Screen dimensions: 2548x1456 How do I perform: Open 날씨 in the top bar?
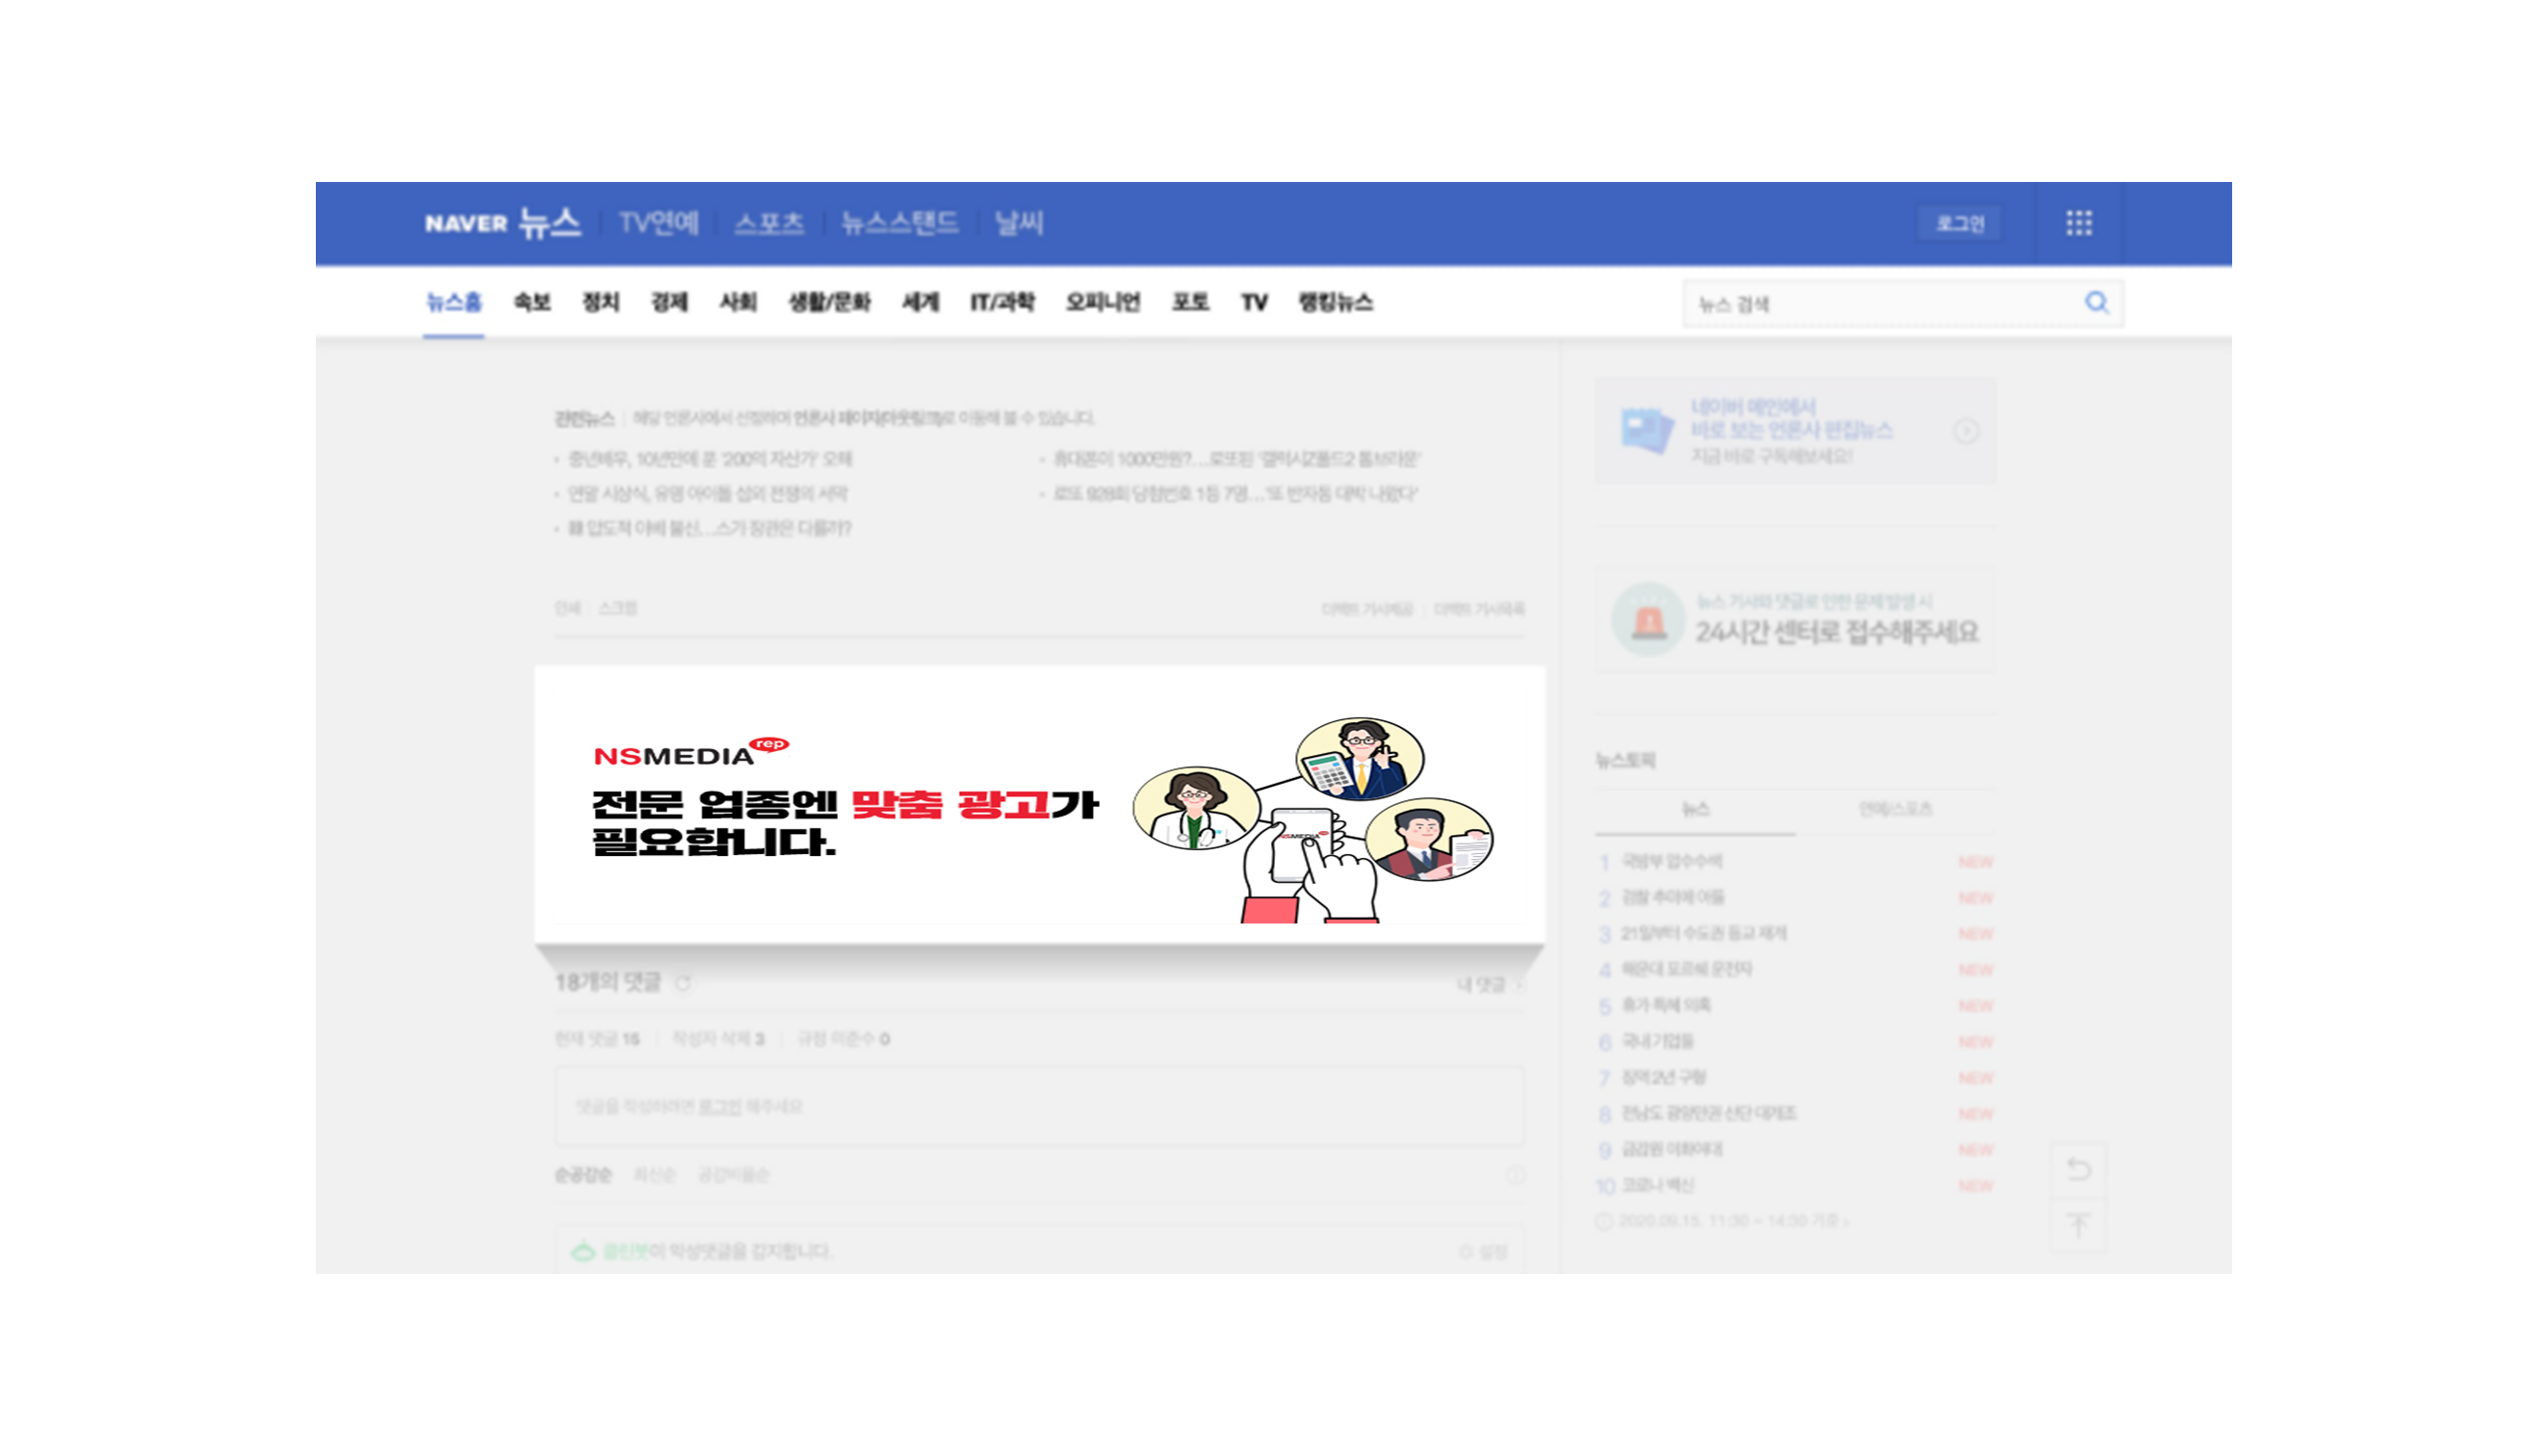pos(1018,223)
